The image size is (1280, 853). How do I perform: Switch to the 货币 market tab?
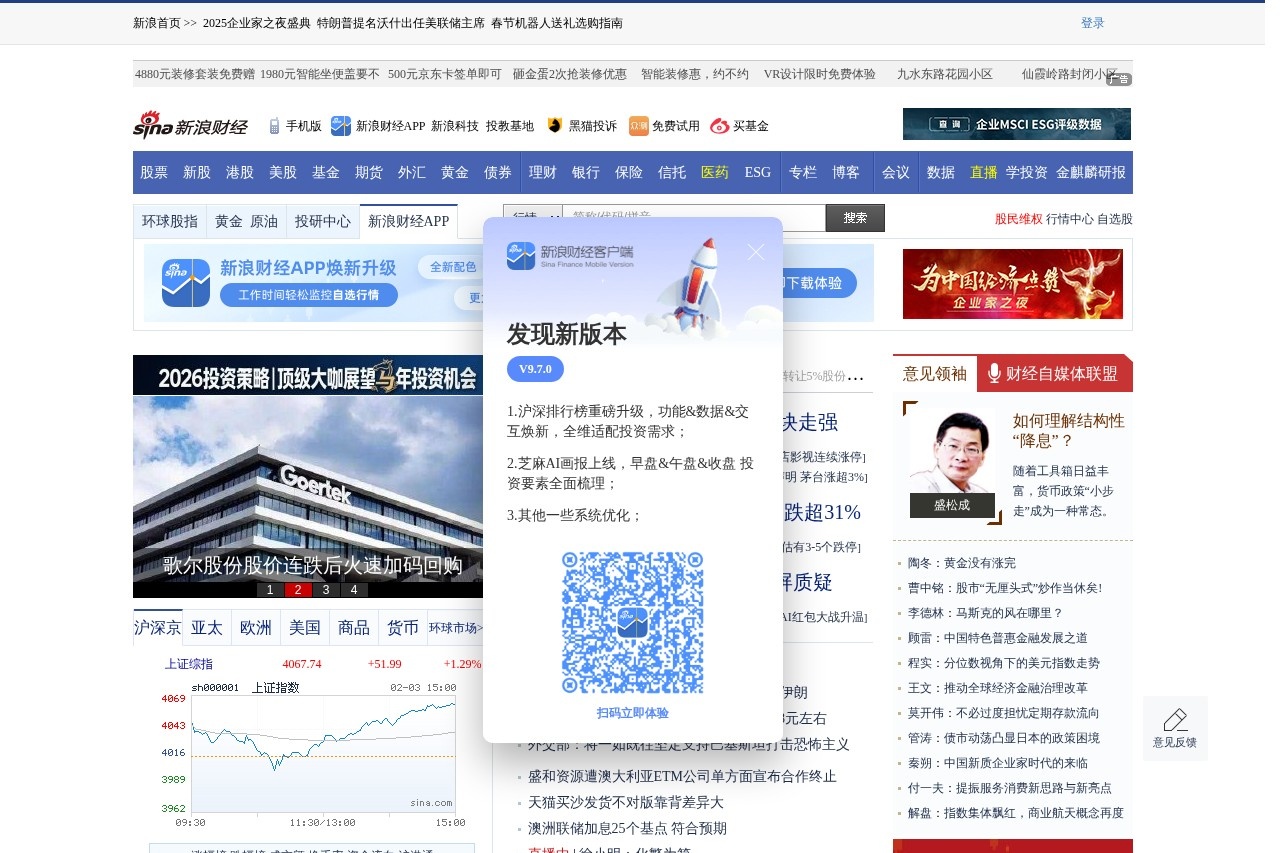tap(403, 628)
